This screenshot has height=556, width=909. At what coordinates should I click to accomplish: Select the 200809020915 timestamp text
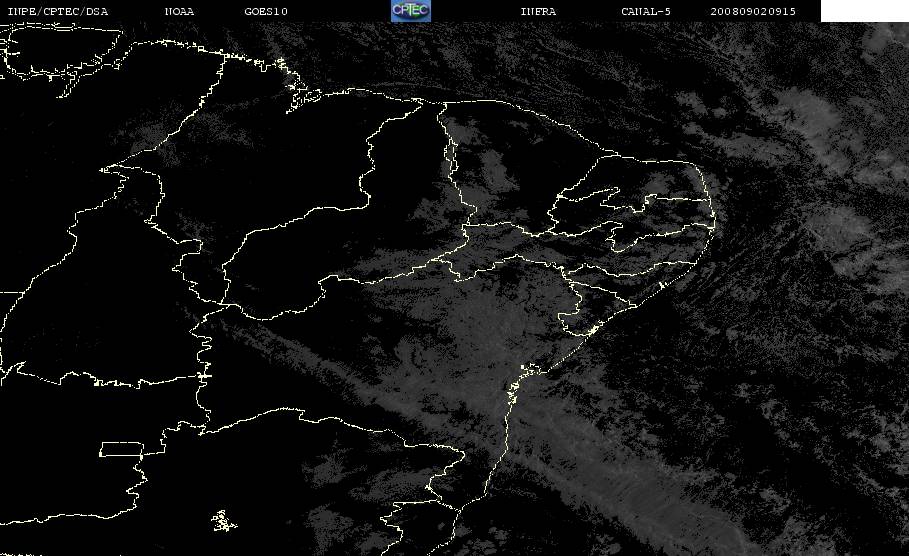[753, 12]
